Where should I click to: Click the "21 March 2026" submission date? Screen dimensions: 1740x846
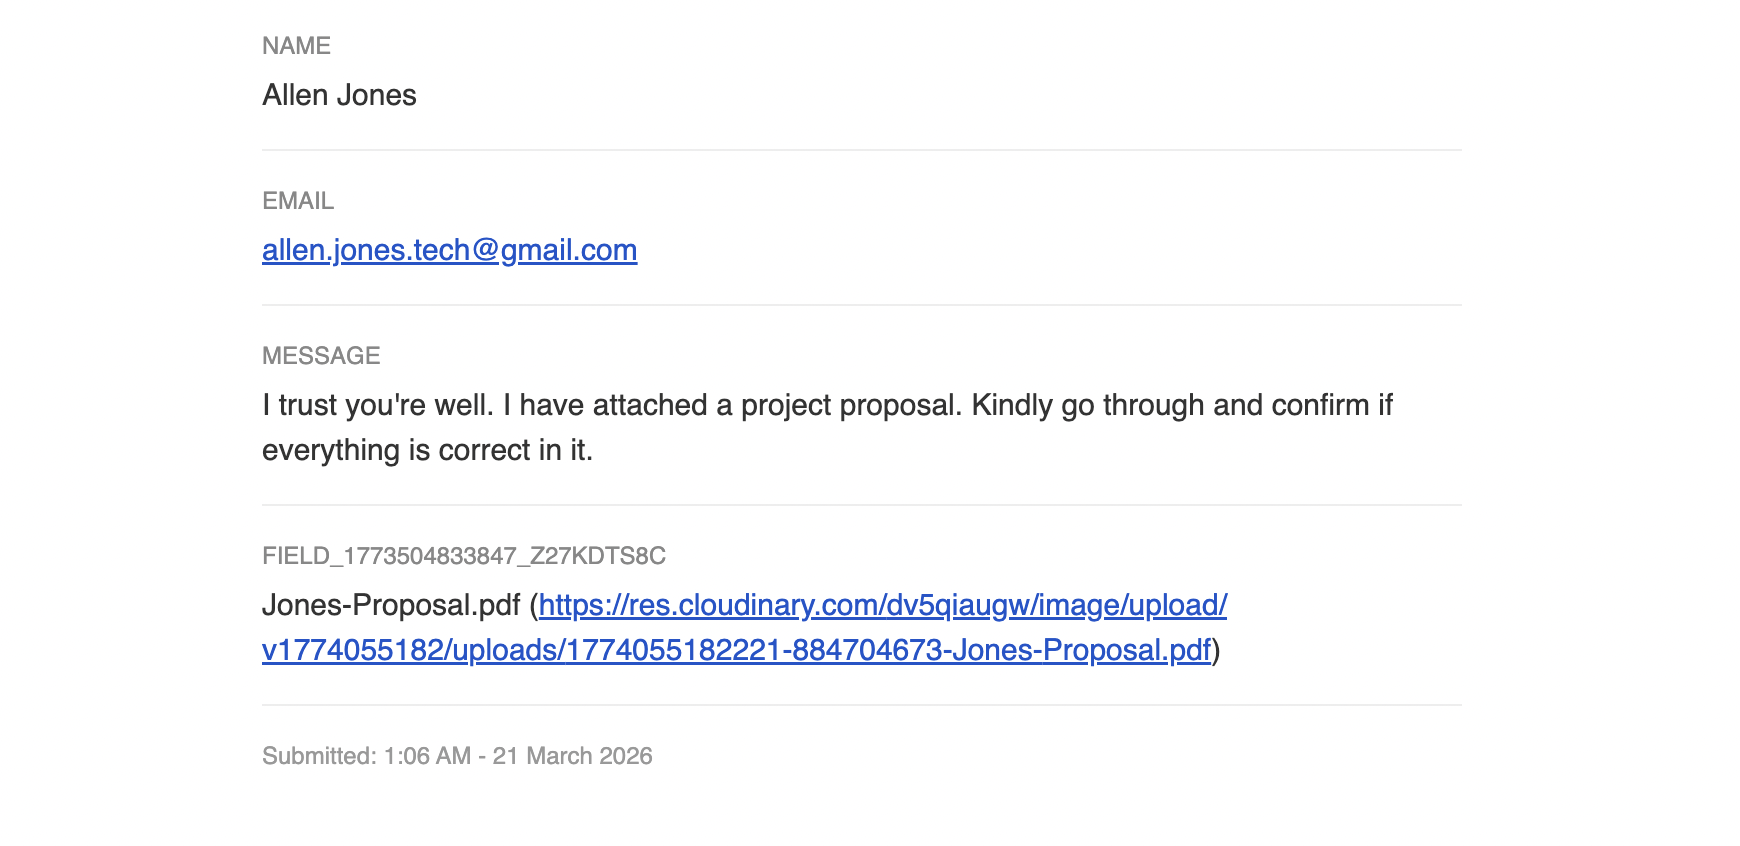(x=572, y=756)
